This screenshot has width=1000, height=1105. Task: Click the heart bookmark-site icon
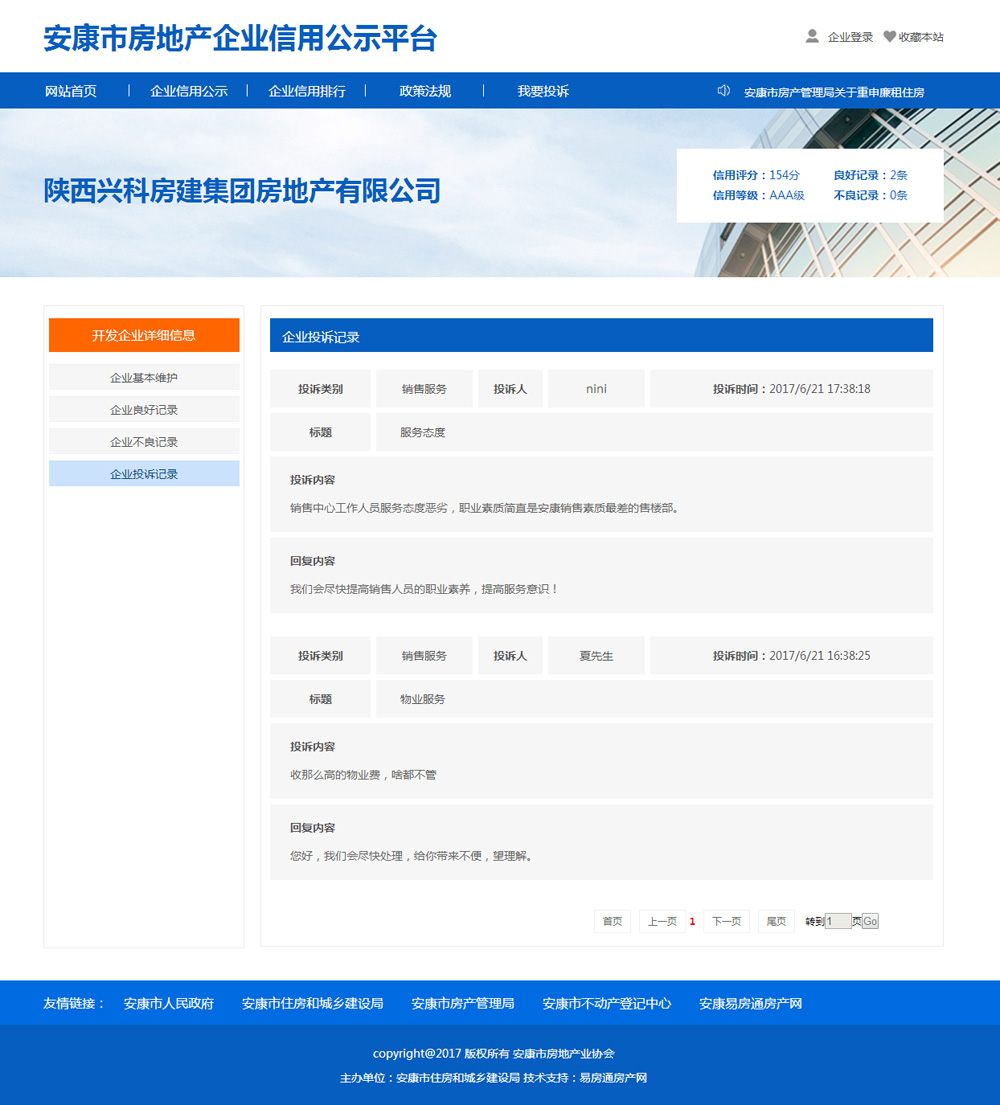(889, 37)
